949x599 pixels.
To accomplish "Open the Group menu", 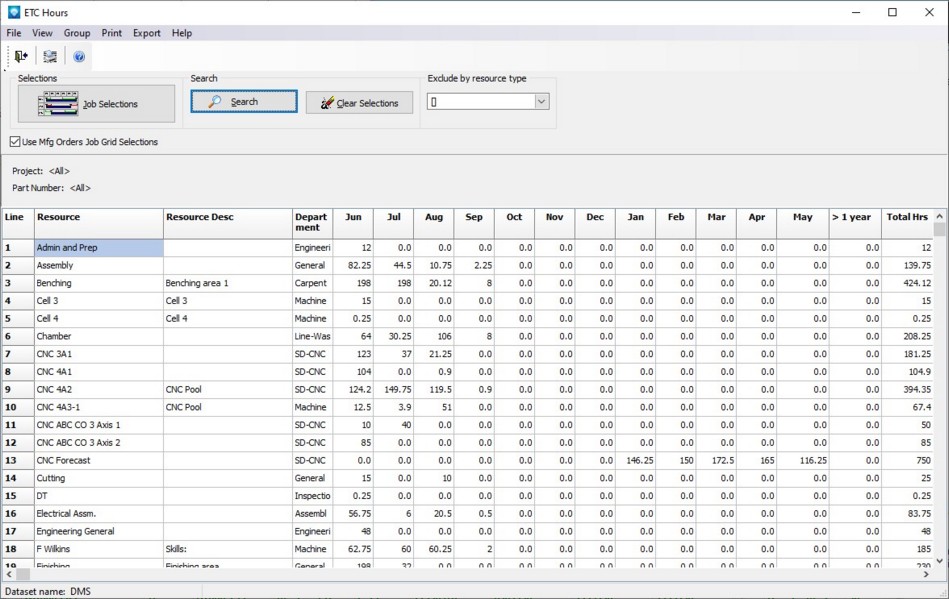I will (x=77, y=33).
